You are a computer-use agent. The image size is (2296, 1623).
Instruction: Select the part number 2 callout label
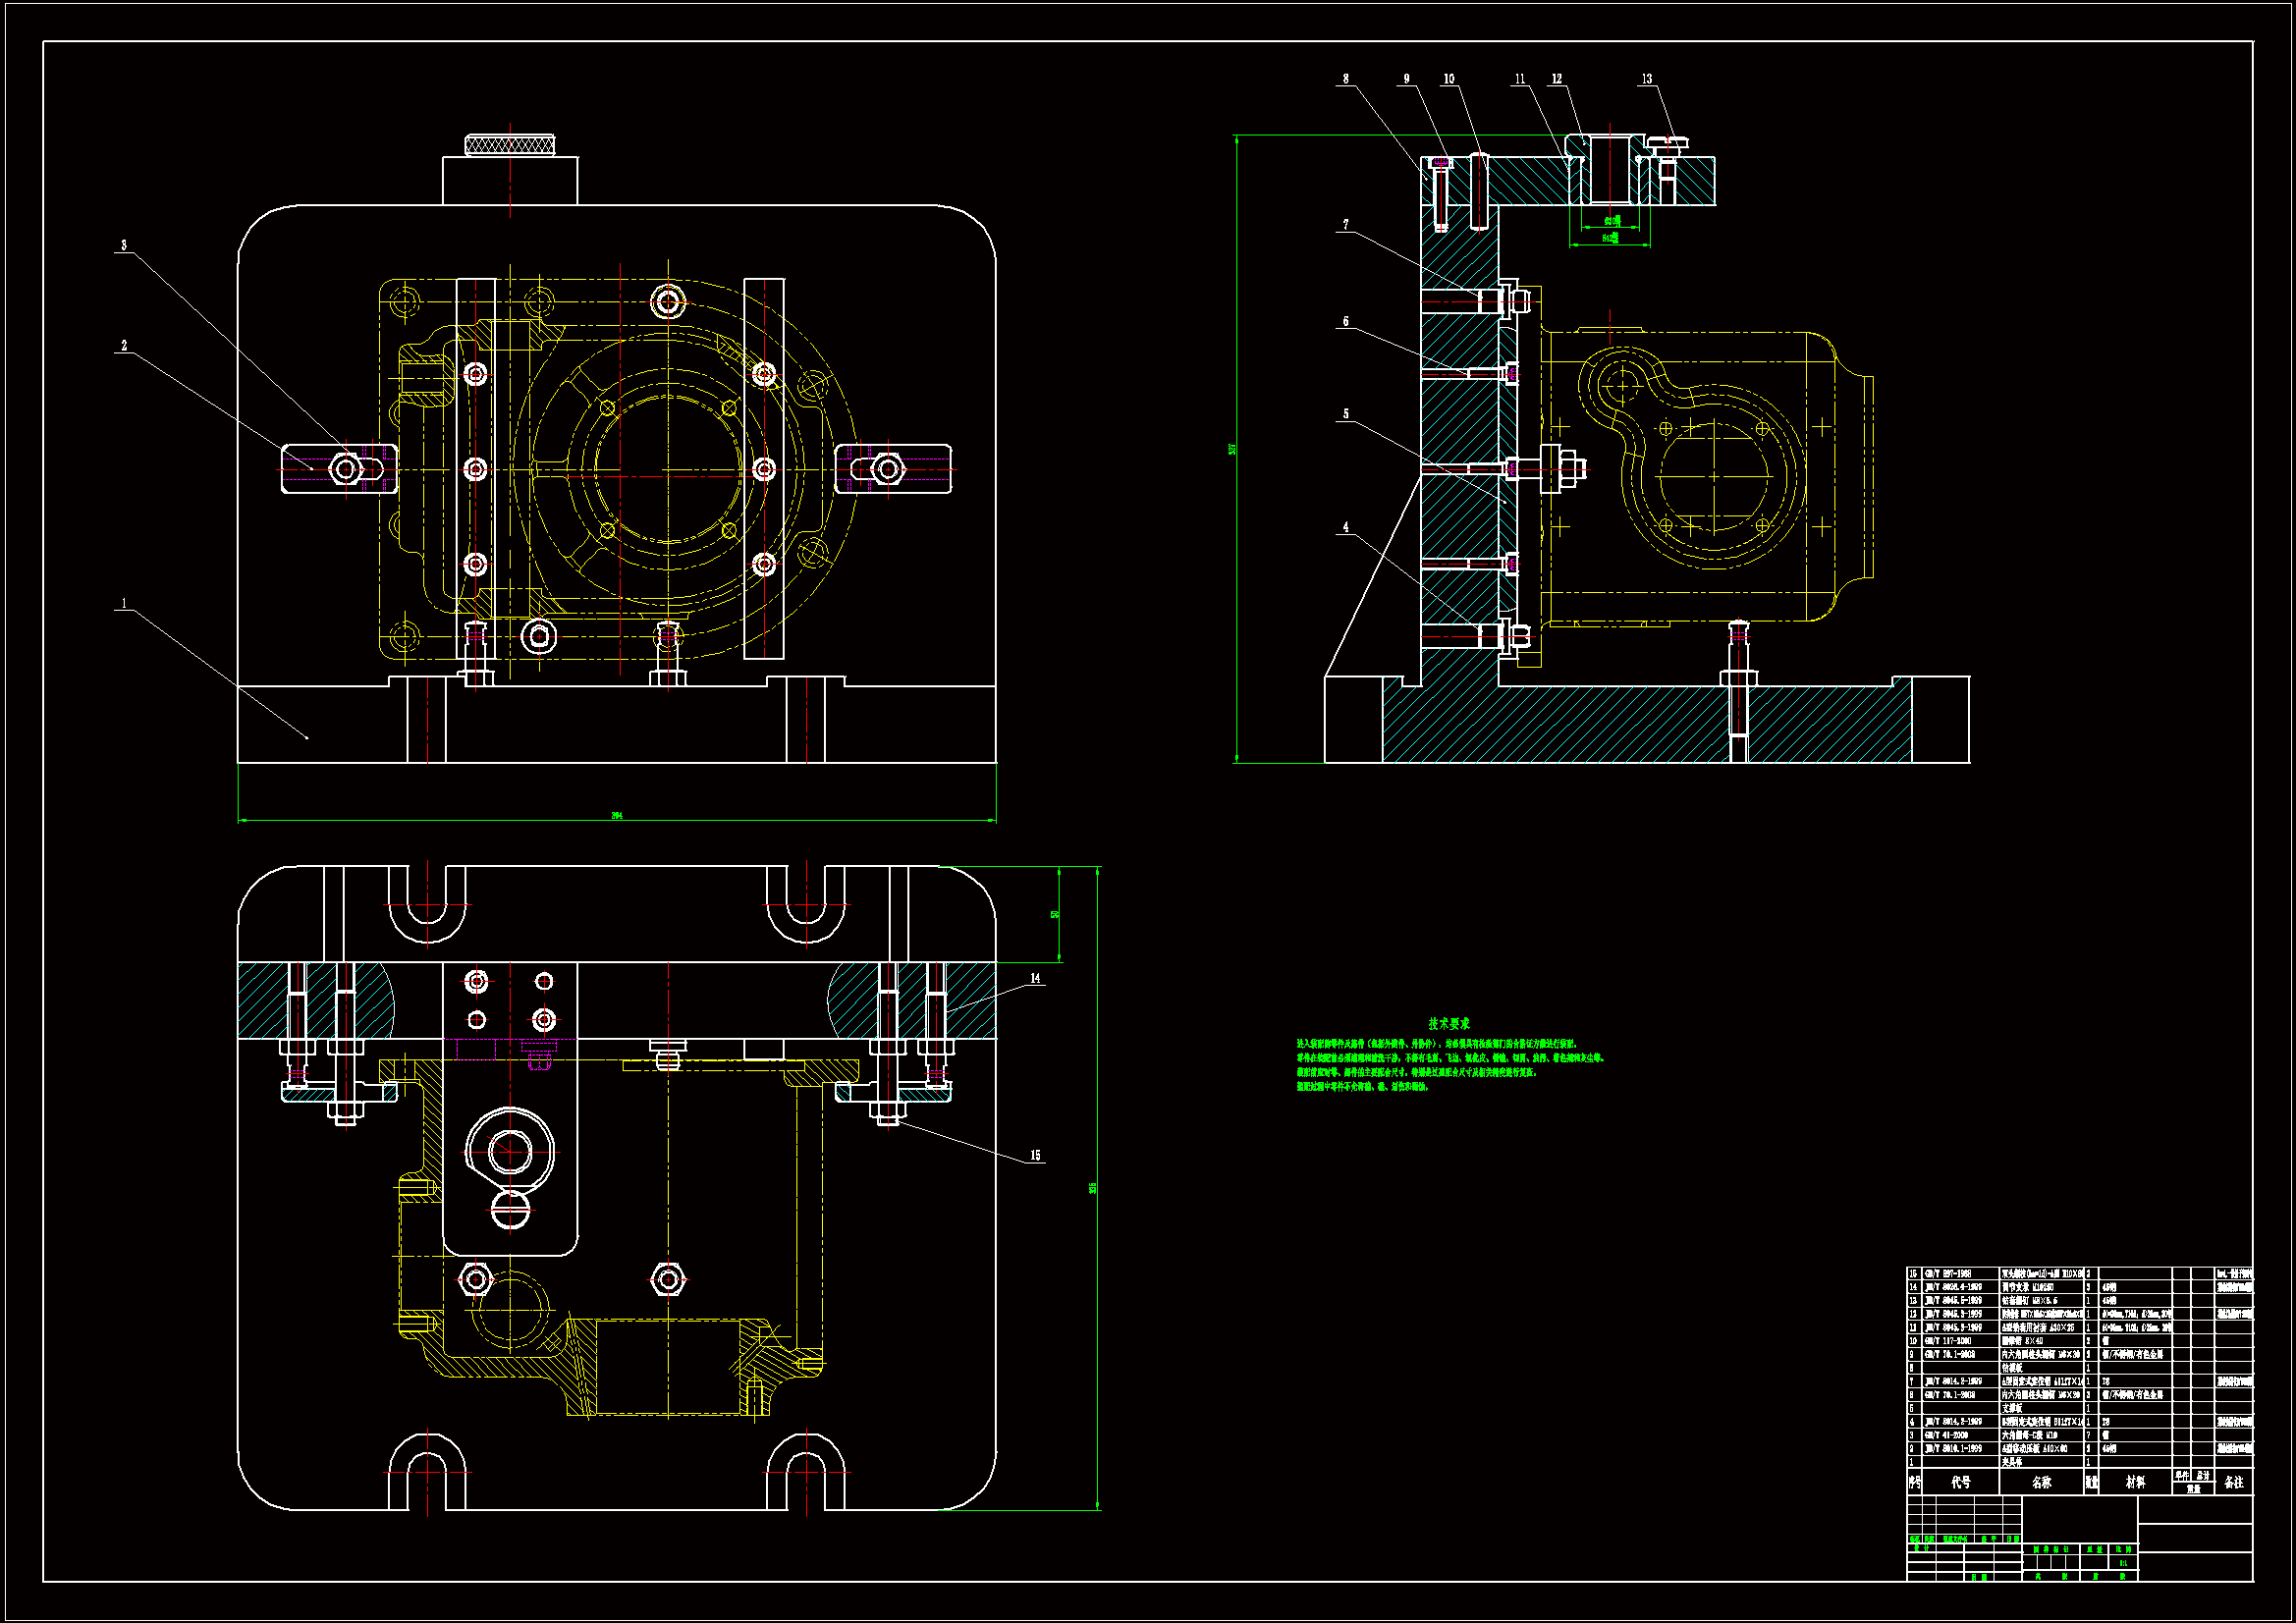(124, 345)
